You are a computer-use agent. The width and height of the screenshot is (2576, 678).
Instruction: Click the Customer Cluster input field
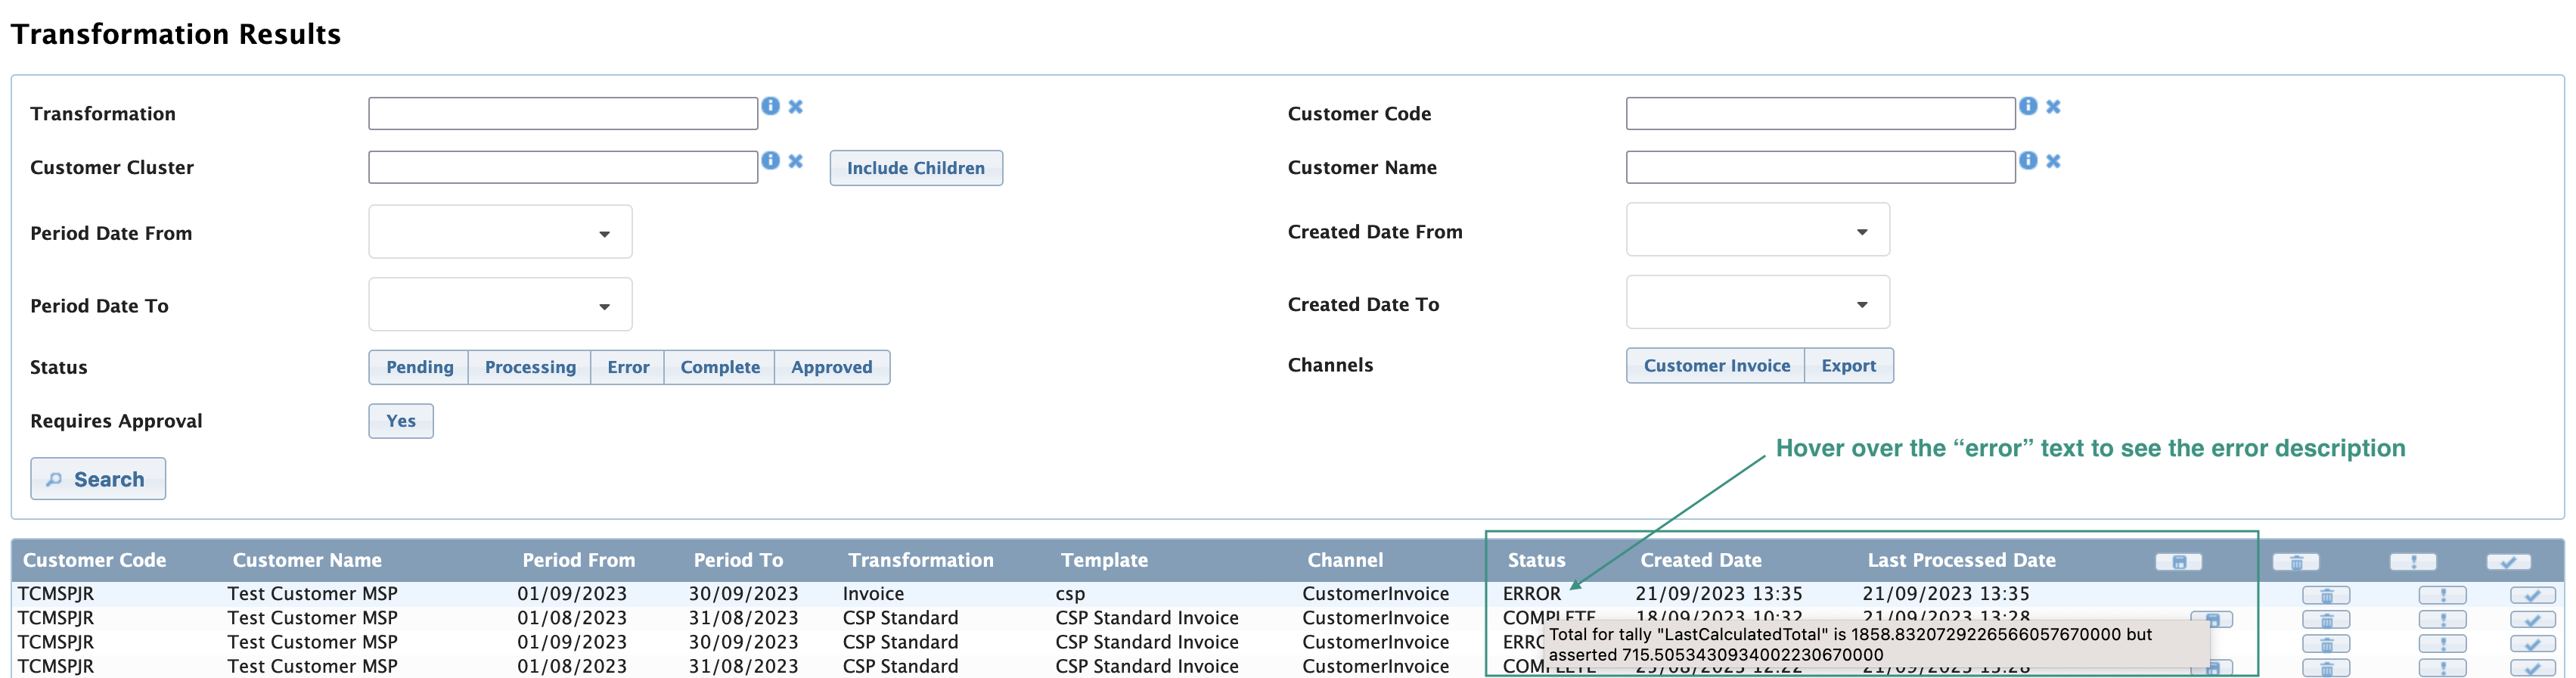pos(563,167)
